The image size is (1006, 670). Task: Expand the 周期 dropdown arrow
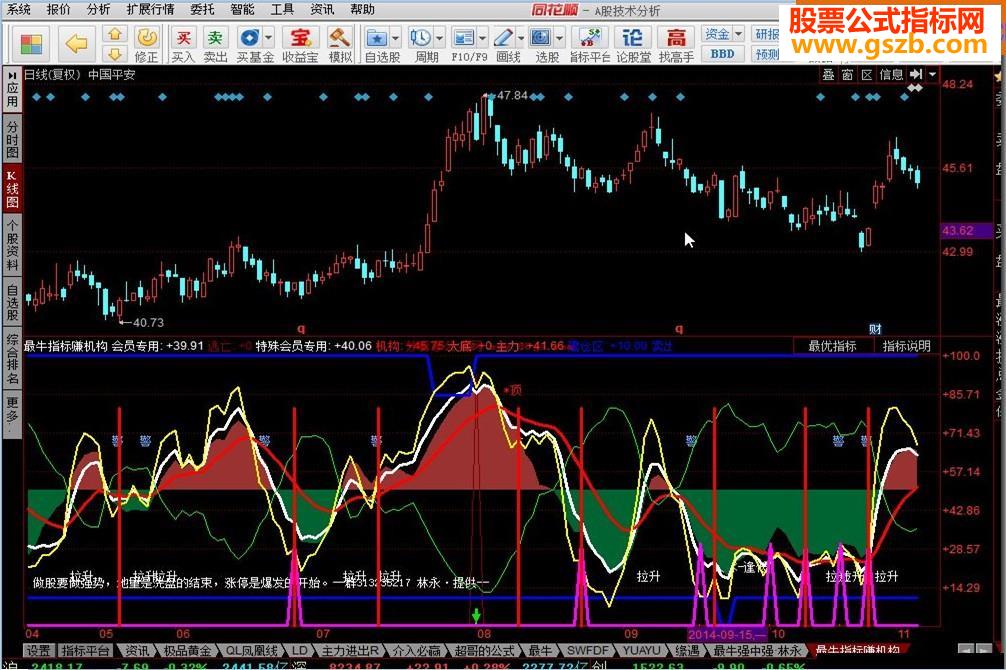click(439, 38)
